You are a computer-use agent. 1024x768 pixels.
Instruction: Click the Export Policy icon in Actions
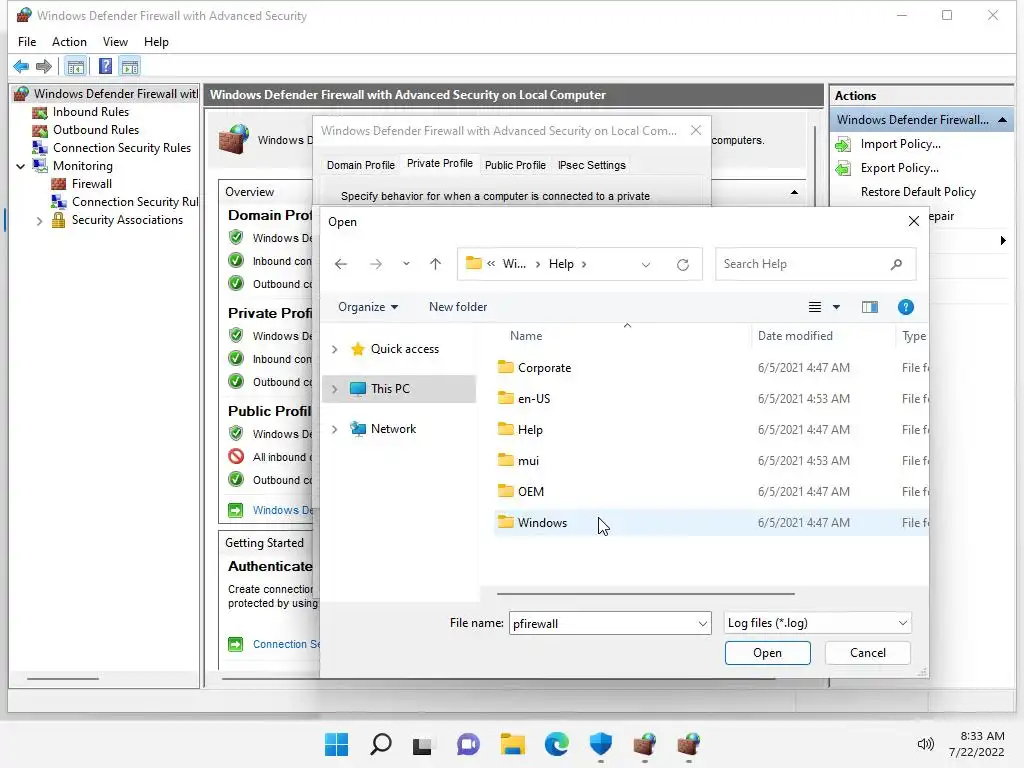843,168
